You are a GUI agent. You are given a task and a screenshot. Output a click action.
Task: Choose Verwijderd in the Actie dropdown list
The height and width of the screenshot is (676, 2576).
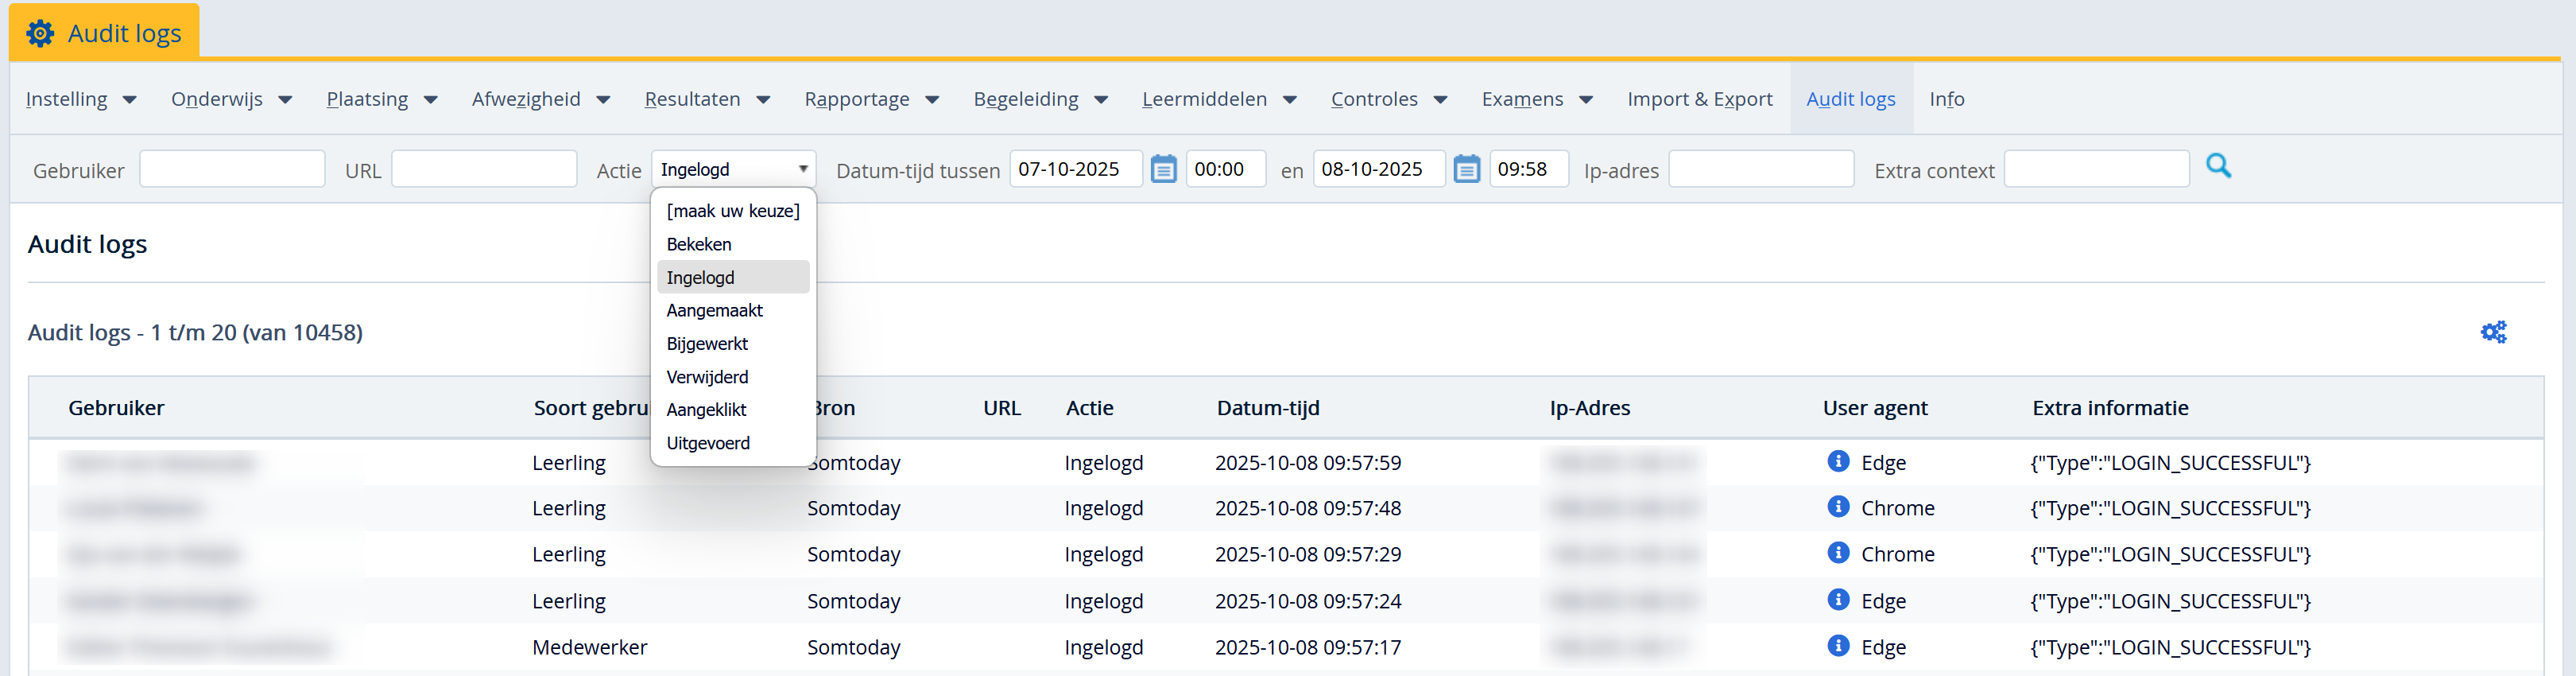(x=707, y=377)
